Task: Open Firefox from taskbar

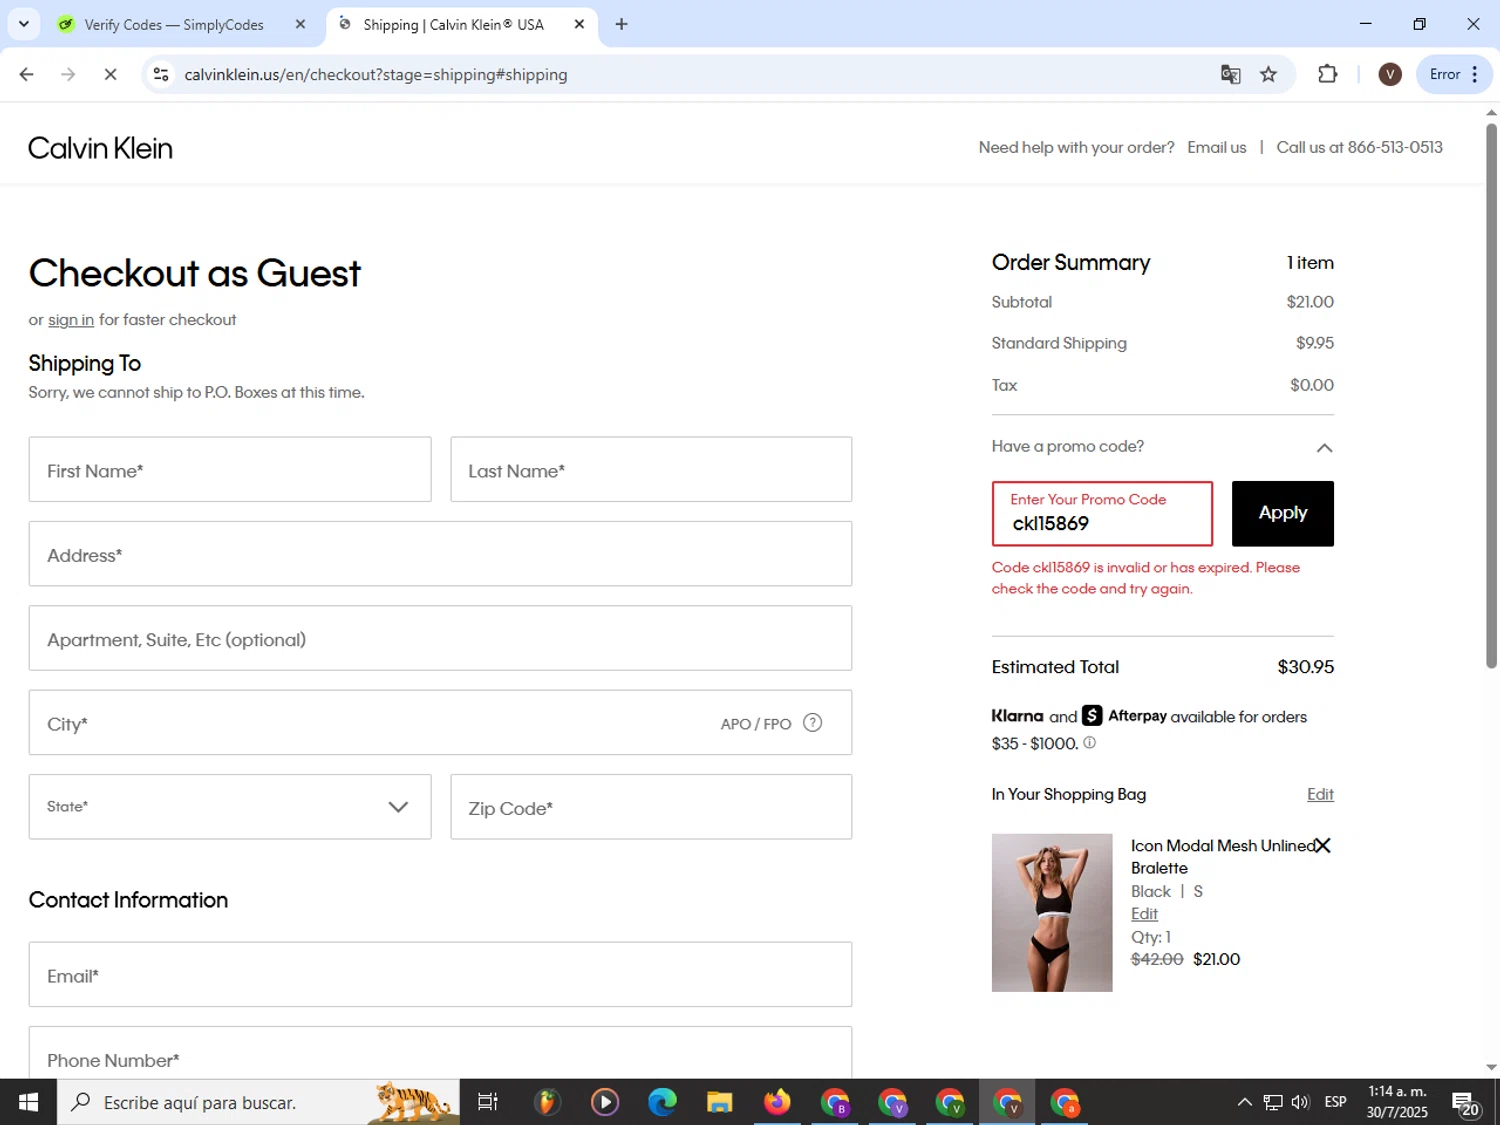Action: tap(777, 1102)
